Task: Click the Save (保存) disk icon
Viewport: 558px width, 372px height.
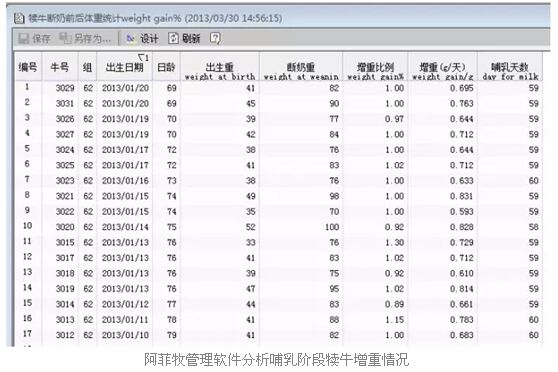Action: (23, 38)
